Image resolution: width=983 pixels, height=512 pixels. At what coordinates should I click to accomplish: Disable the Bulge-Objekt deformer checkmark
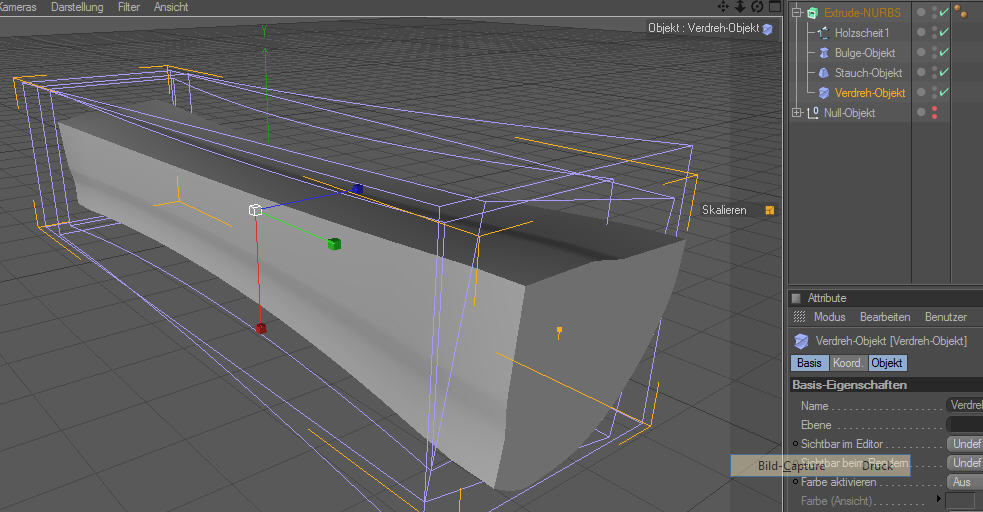[x=944, y=52]
